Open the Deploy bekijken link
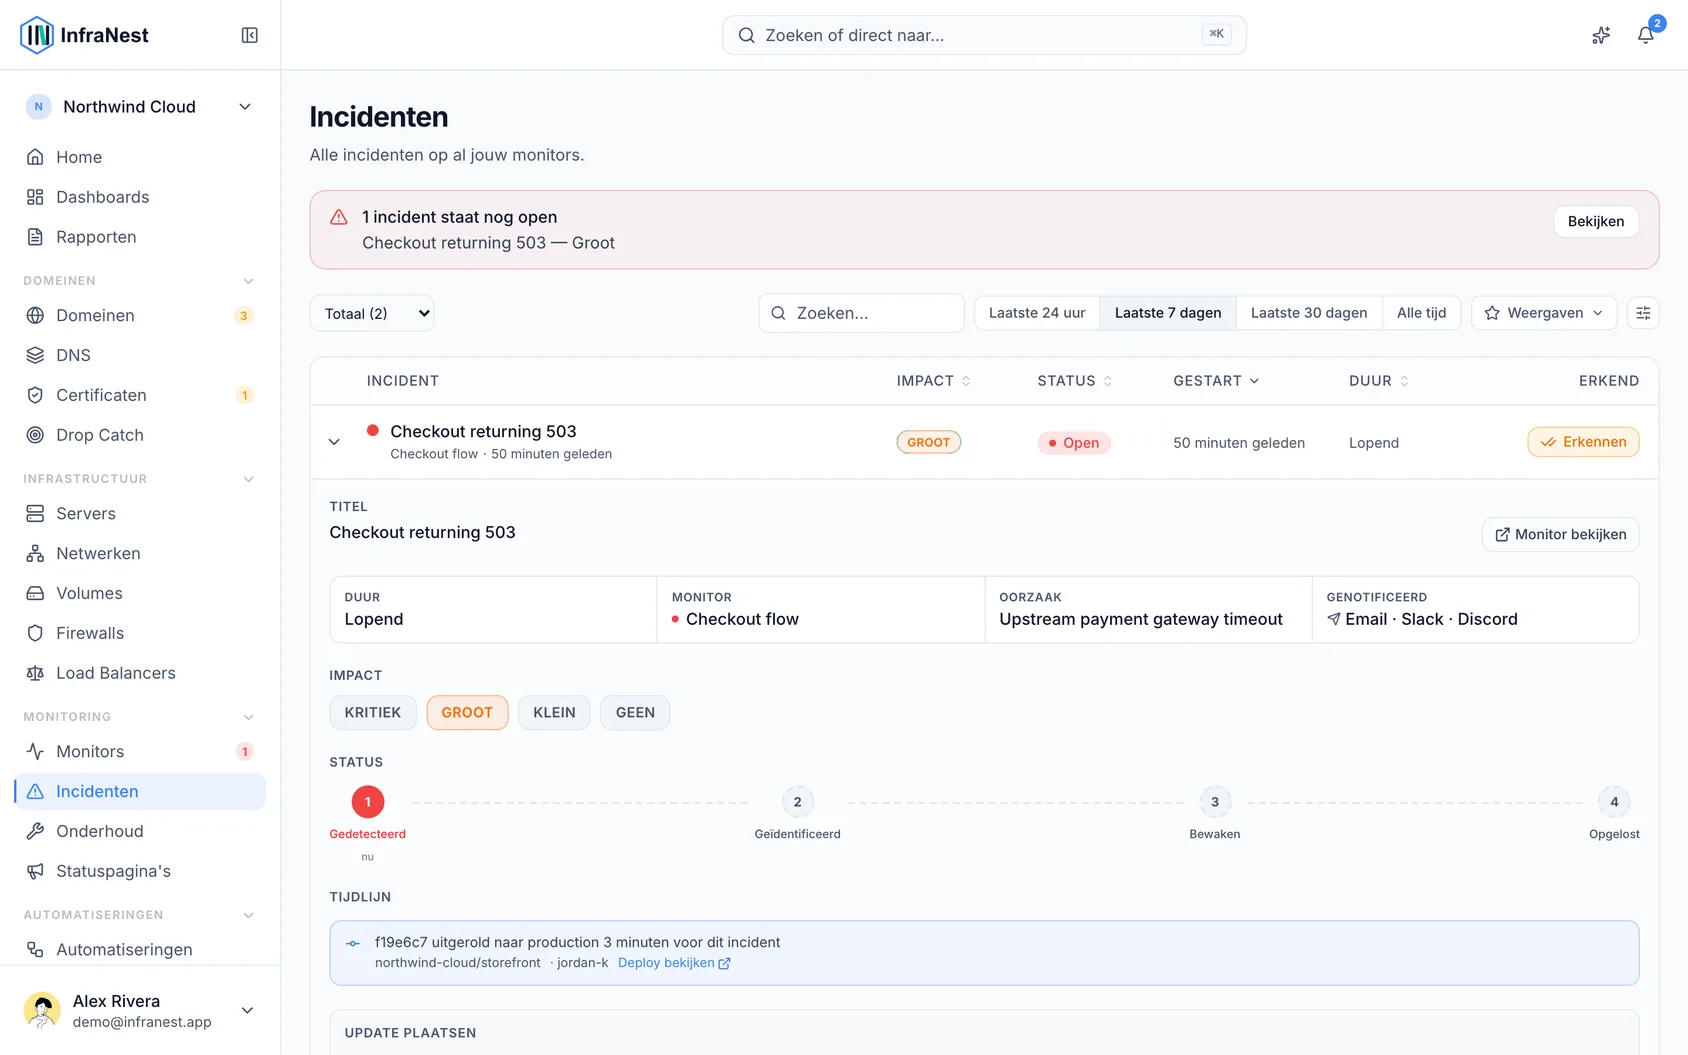 674,963
